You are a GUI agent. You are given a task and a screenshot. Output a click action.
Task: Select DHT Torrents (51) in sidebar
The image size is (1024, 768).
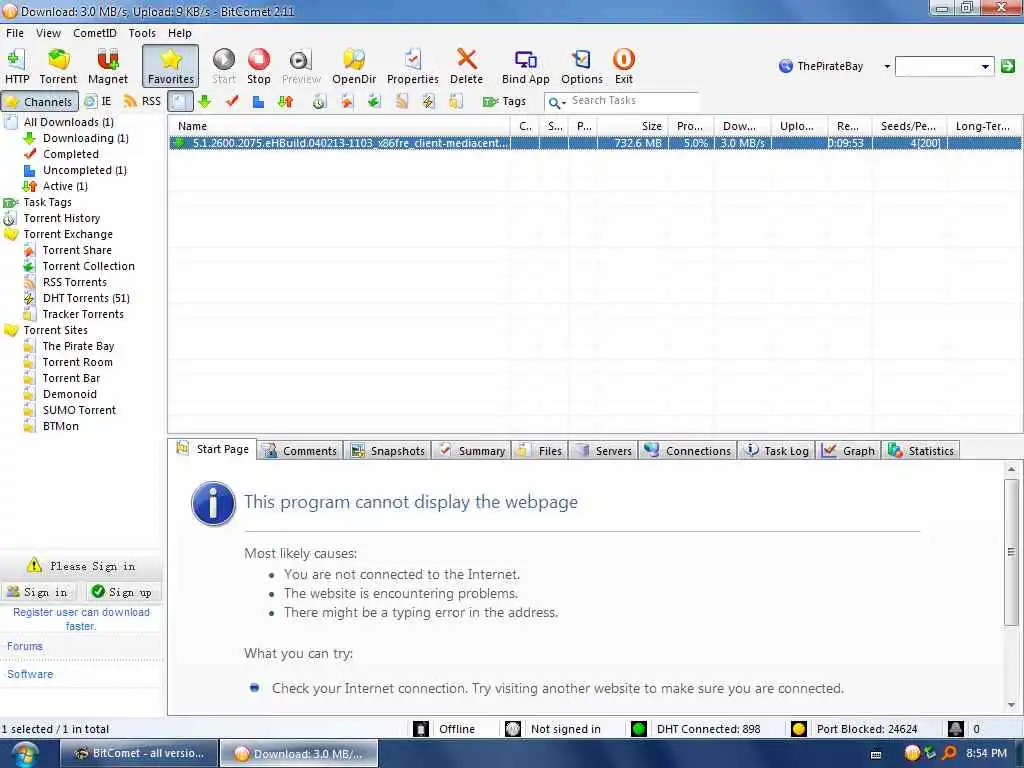tap(86, 298)
